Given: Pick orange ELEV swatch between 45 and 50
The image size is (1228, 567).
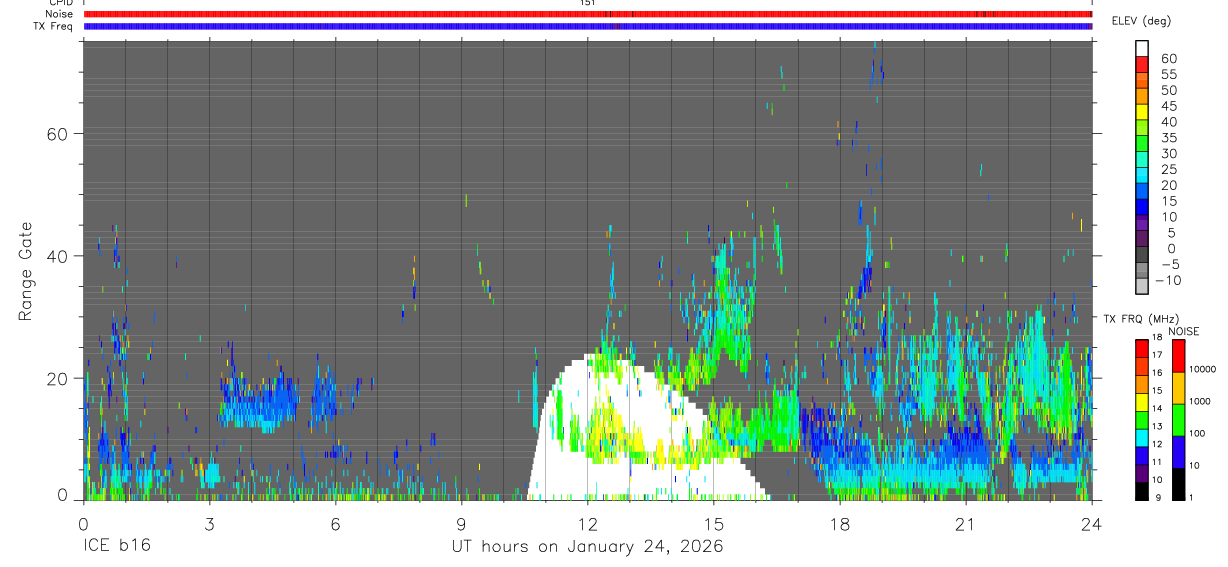Looking at the screenshot, I should (1142, 97).
